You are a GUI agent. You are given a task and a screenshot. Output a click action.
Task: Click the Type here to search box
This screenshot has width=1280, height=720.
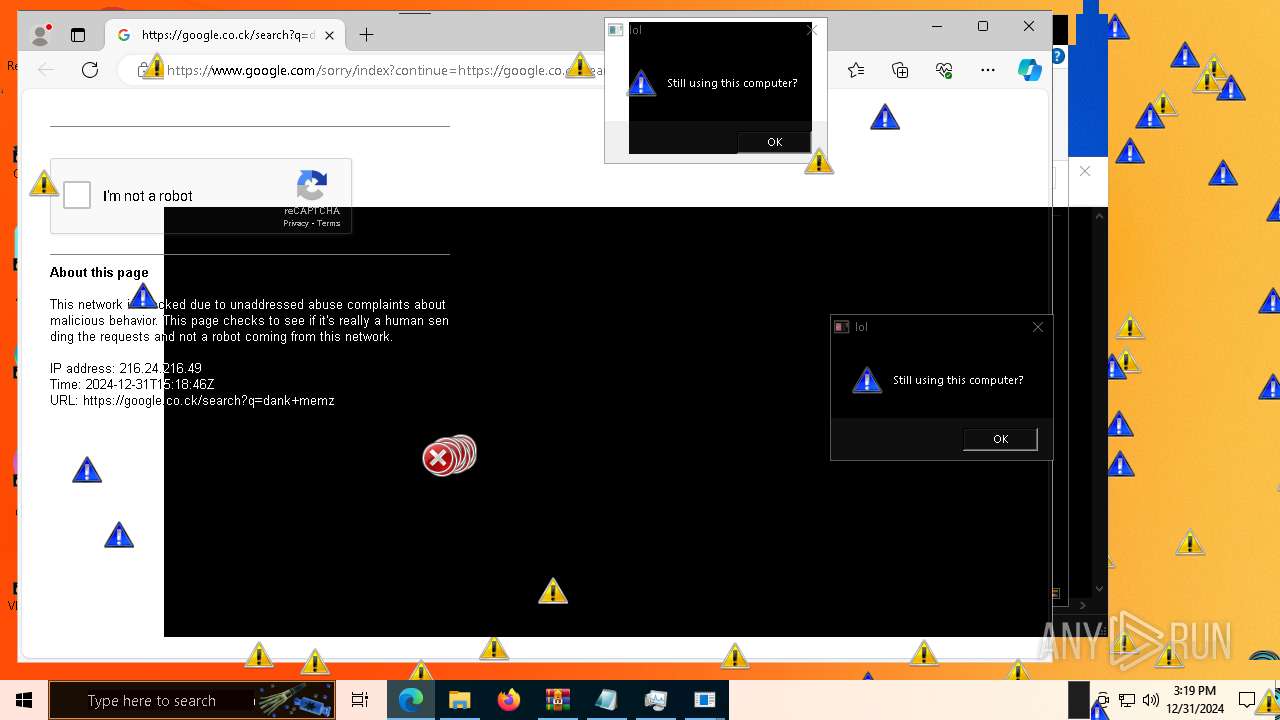coord(190,700)
